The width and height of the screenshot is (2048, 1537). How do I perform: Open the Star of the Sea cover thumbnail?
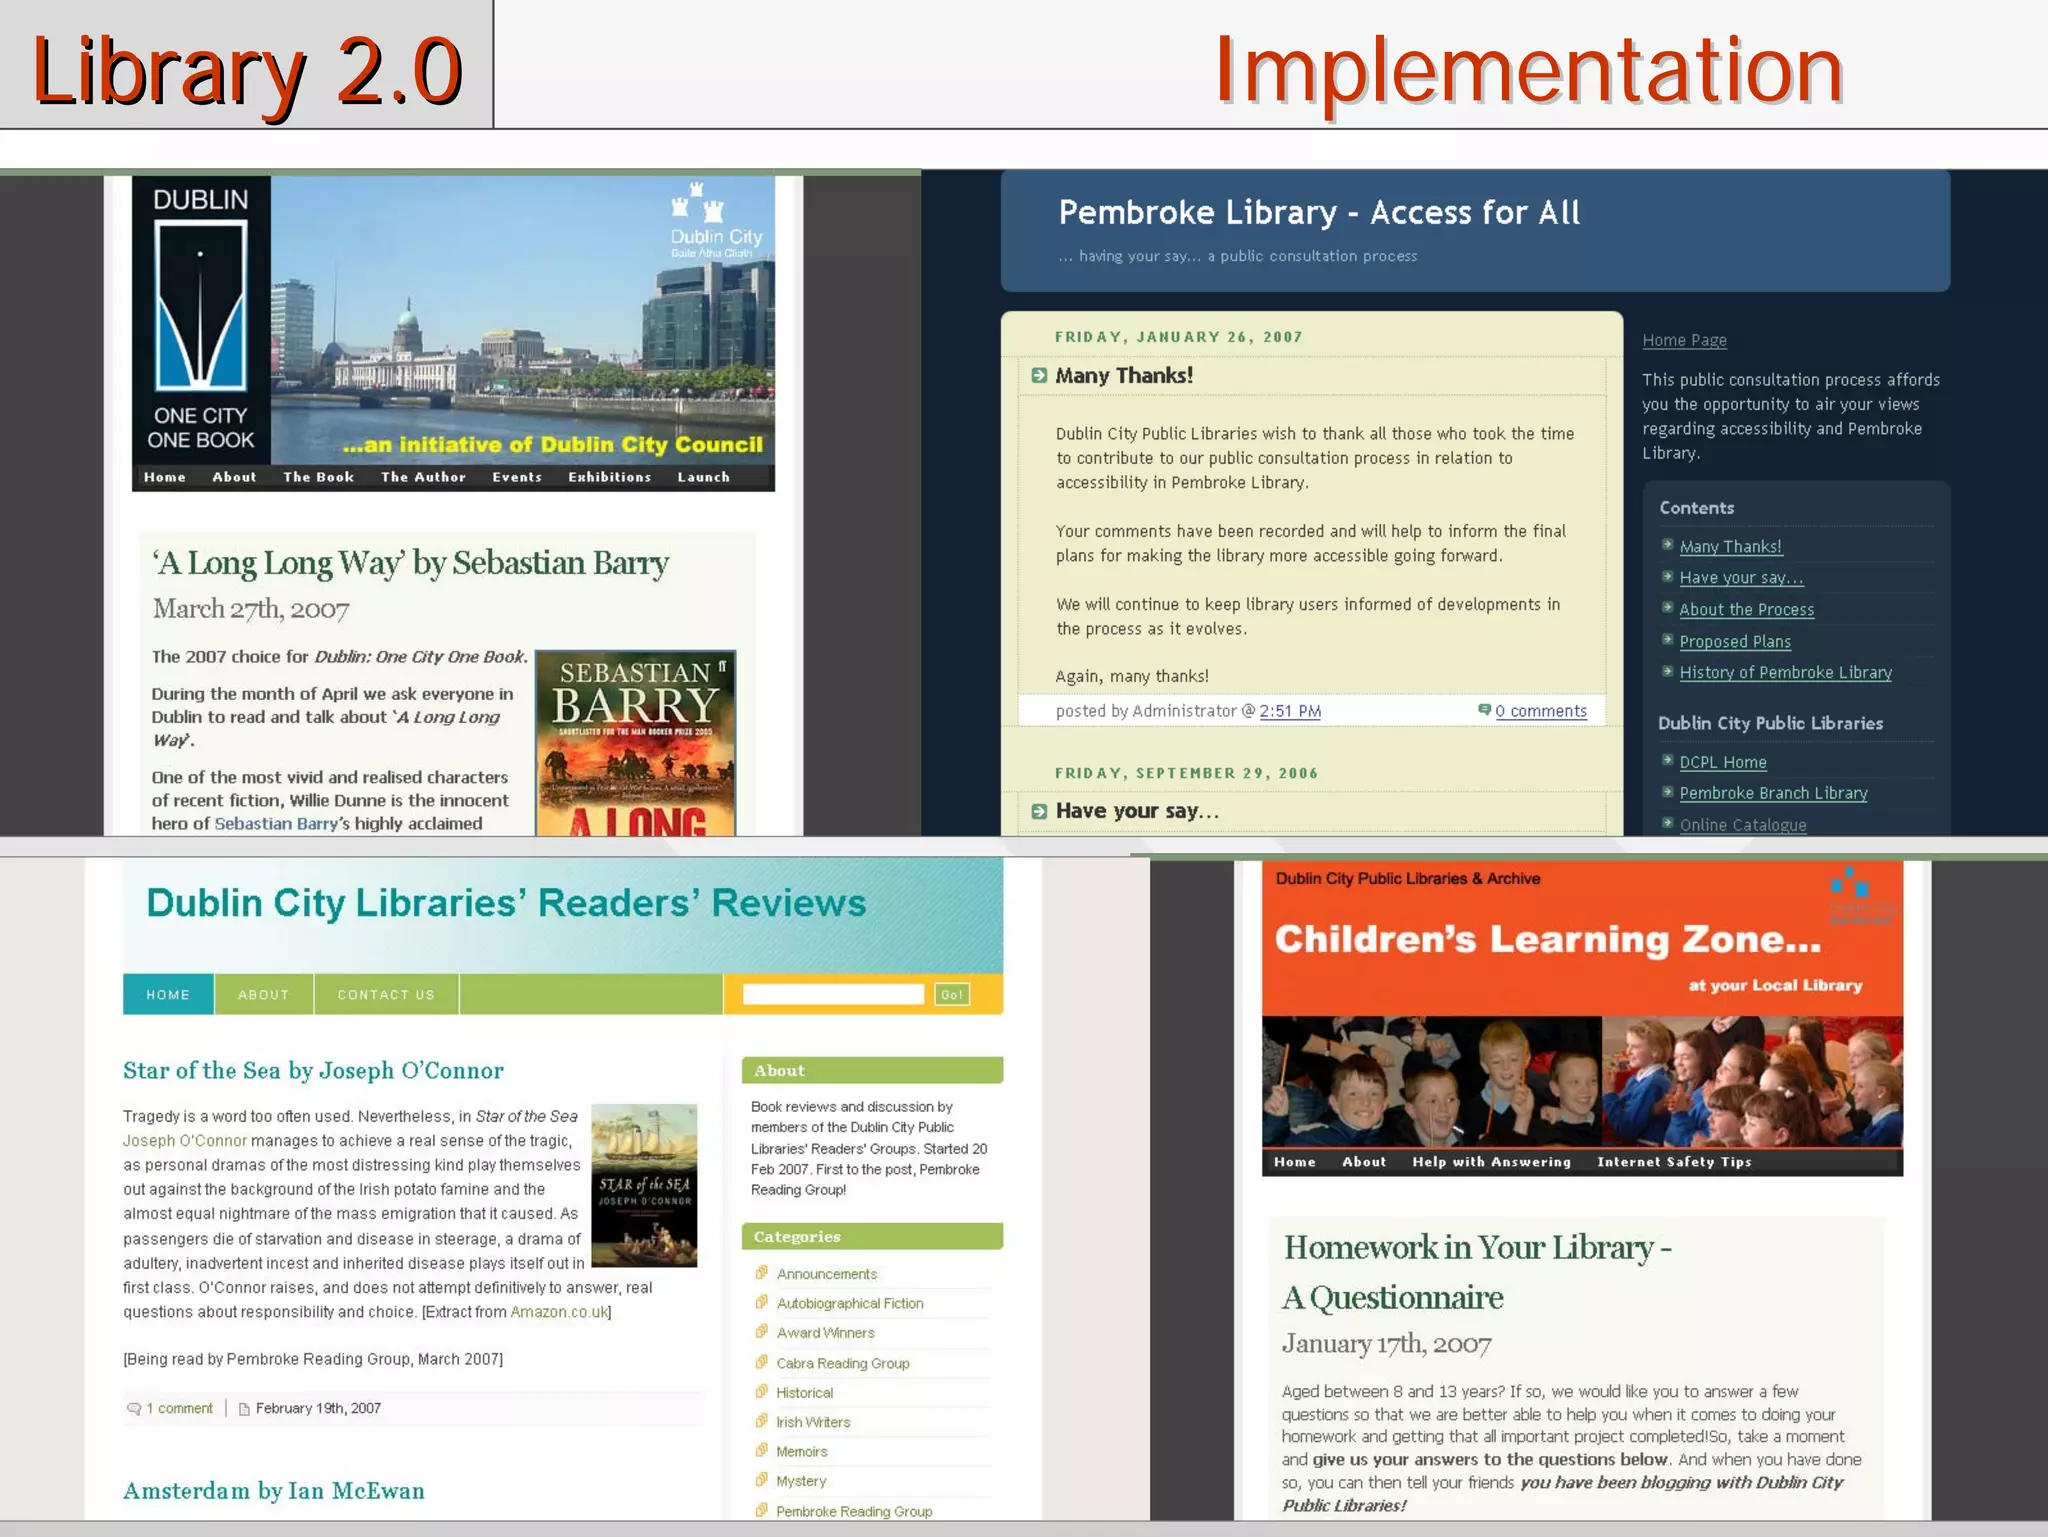click(644, 1185)
